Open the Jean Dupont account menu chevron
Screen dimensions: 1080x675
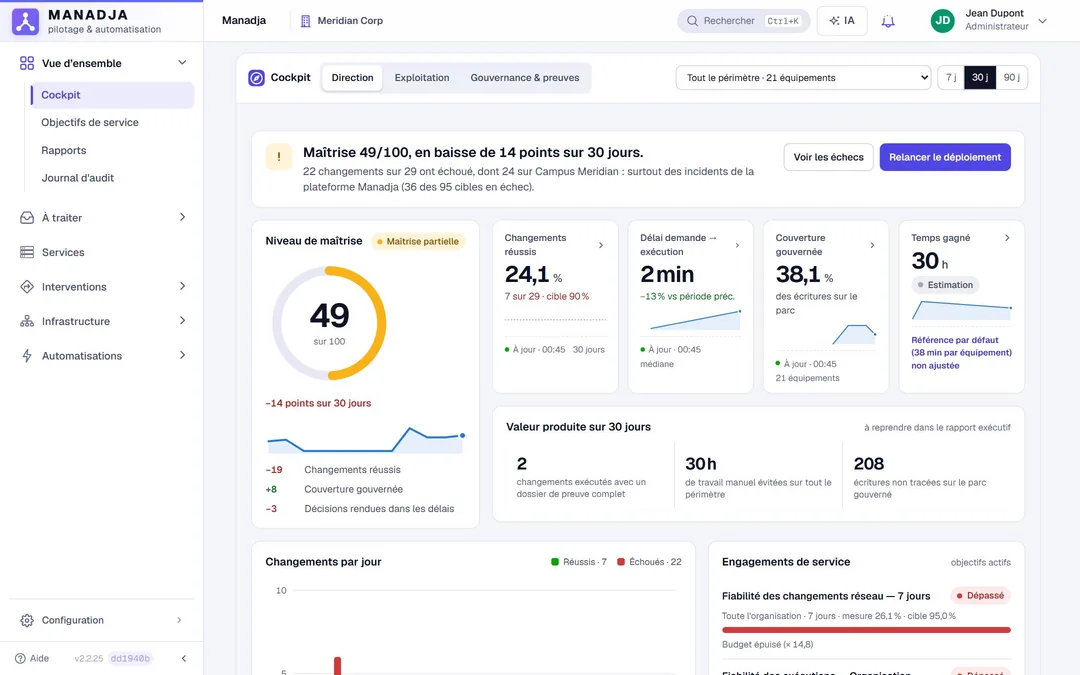pos(1043,21)
